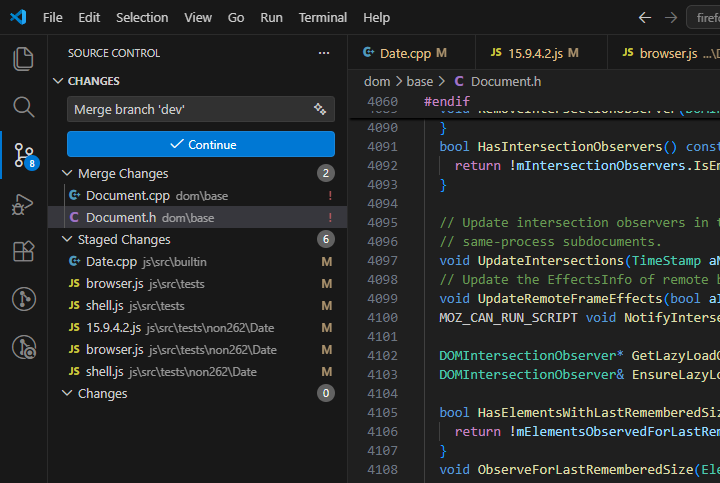Open the Search view in activity bar
This screenshot has height=483, width=720.
click(23, 107)
